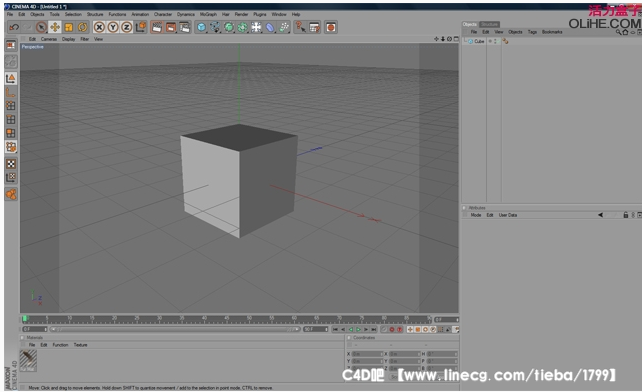
Task: Add a Cube primitive object
Action: click(201, 27)
